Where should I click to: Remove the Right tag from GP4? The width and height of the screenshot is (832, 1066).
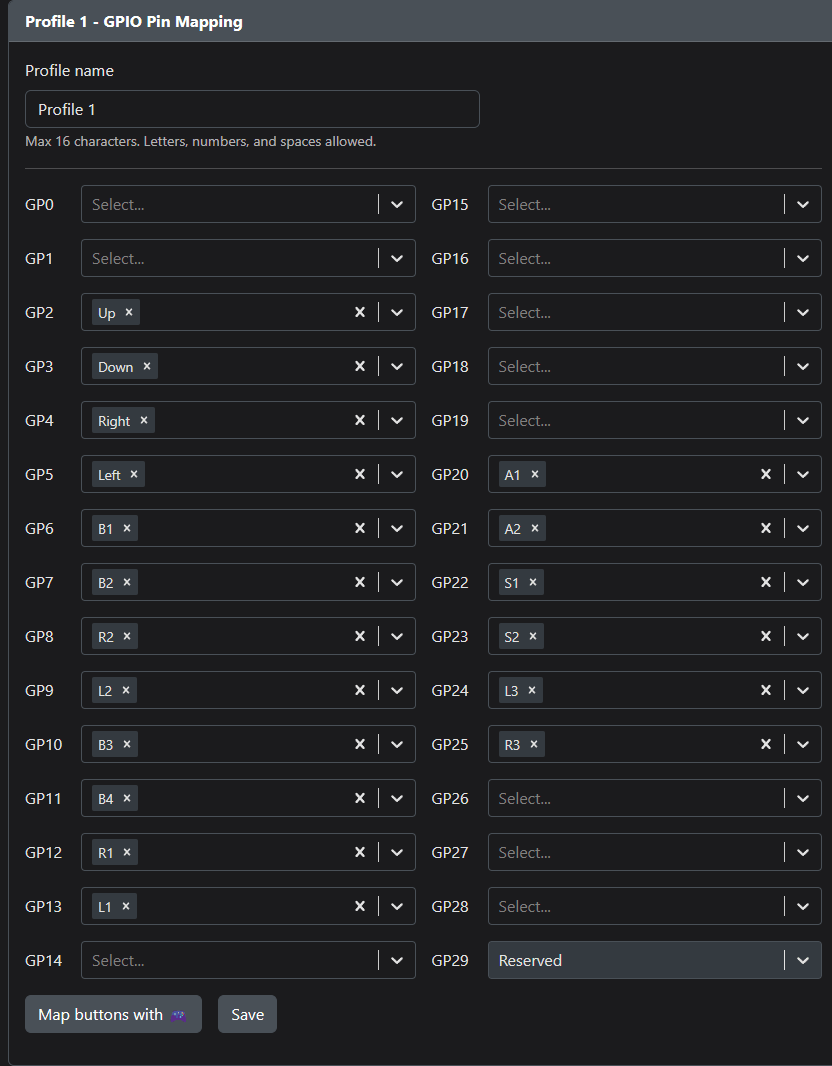coord(144,420)
